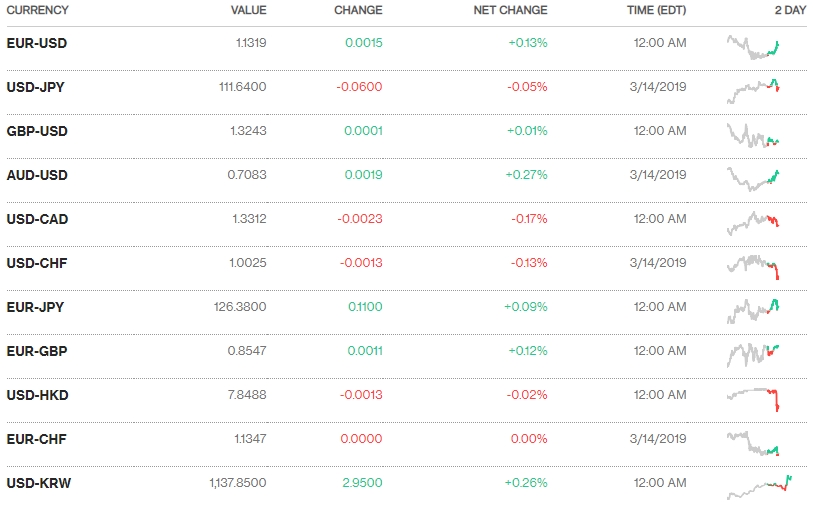Click the AUD-USD 2-day sparkline
Screen dimensions: 813x506
754,178
